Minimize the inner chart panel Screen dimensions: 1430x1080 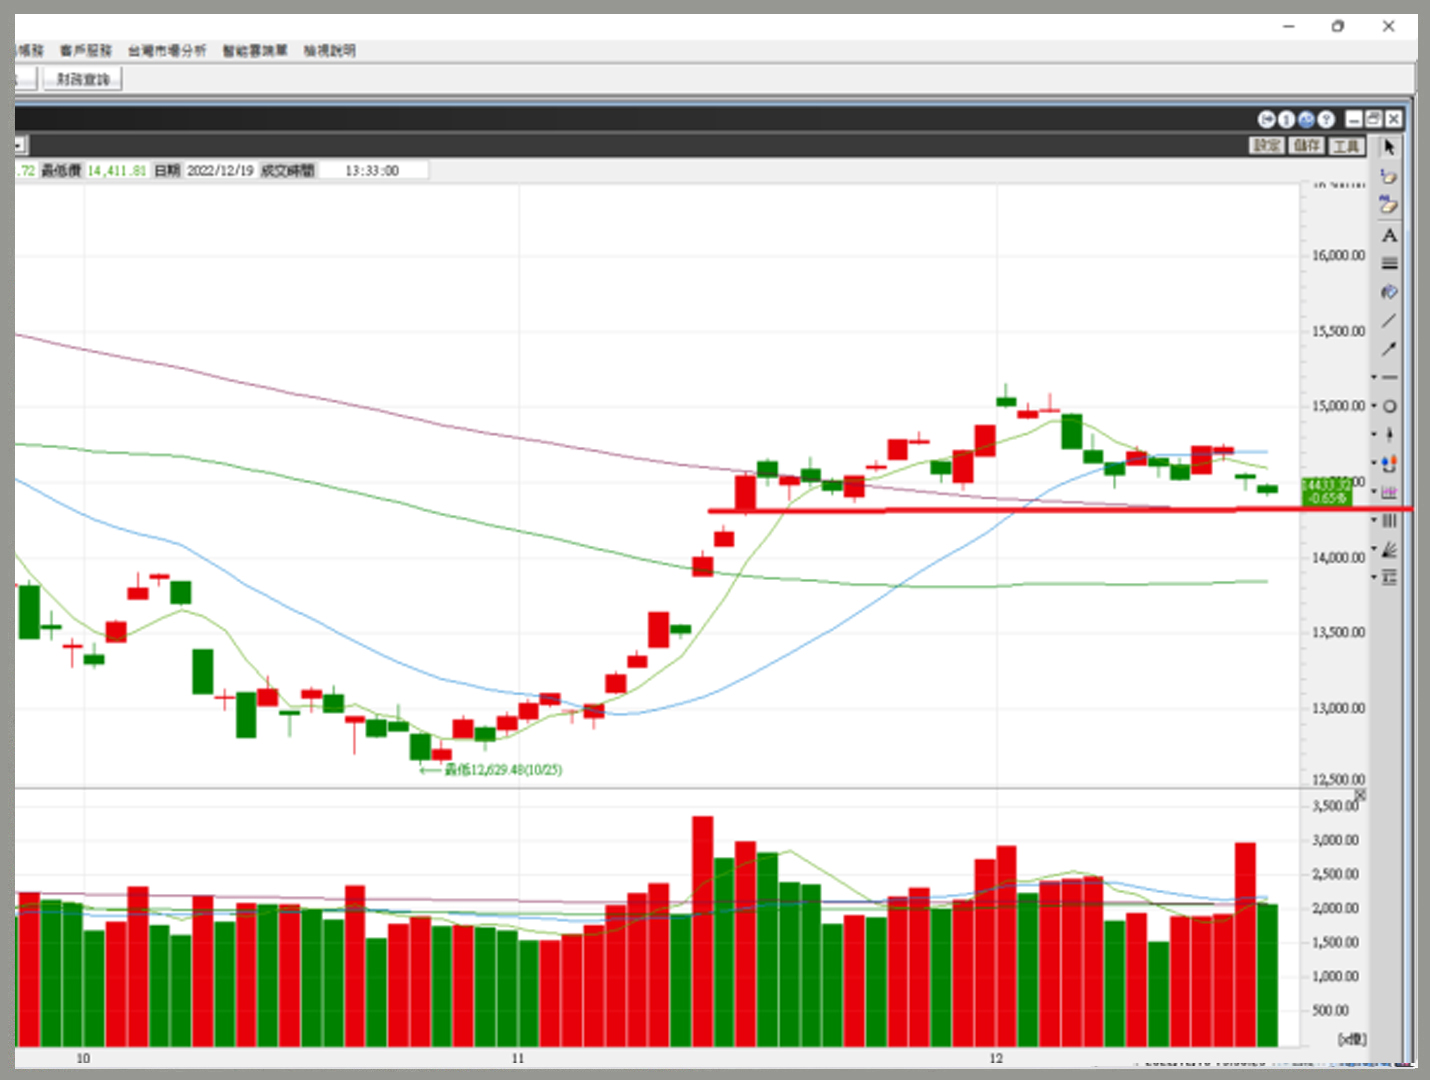(x=1354, y=120)
